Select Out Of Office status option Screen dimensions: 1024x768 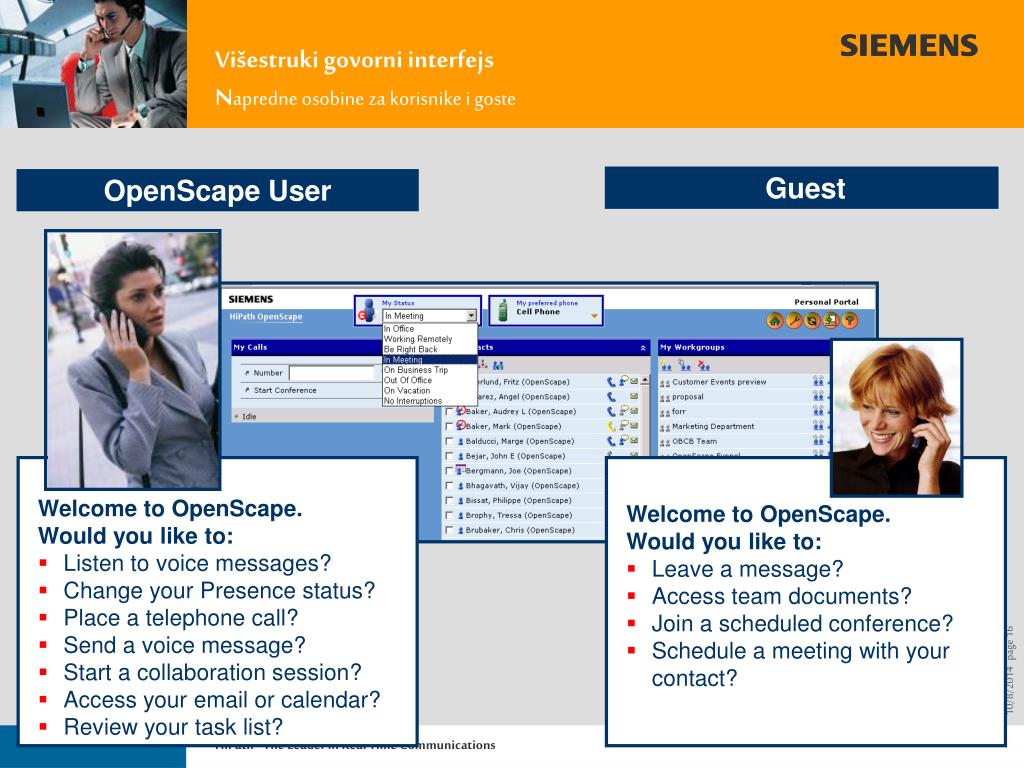point(430,380)
